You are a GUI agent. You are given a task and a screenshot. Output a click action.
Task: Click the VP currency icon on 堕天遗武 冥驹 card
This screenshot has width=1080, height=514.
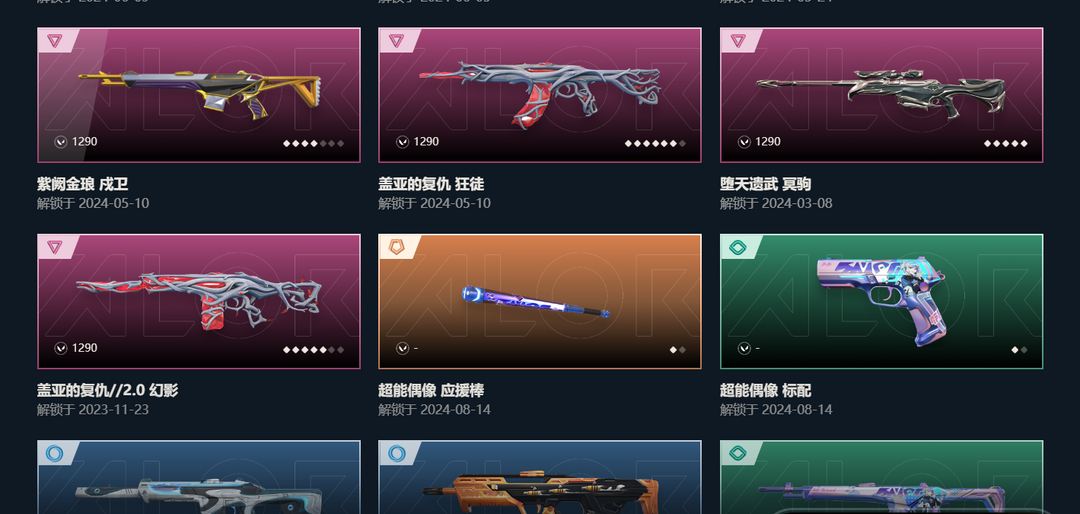[744, 142]
